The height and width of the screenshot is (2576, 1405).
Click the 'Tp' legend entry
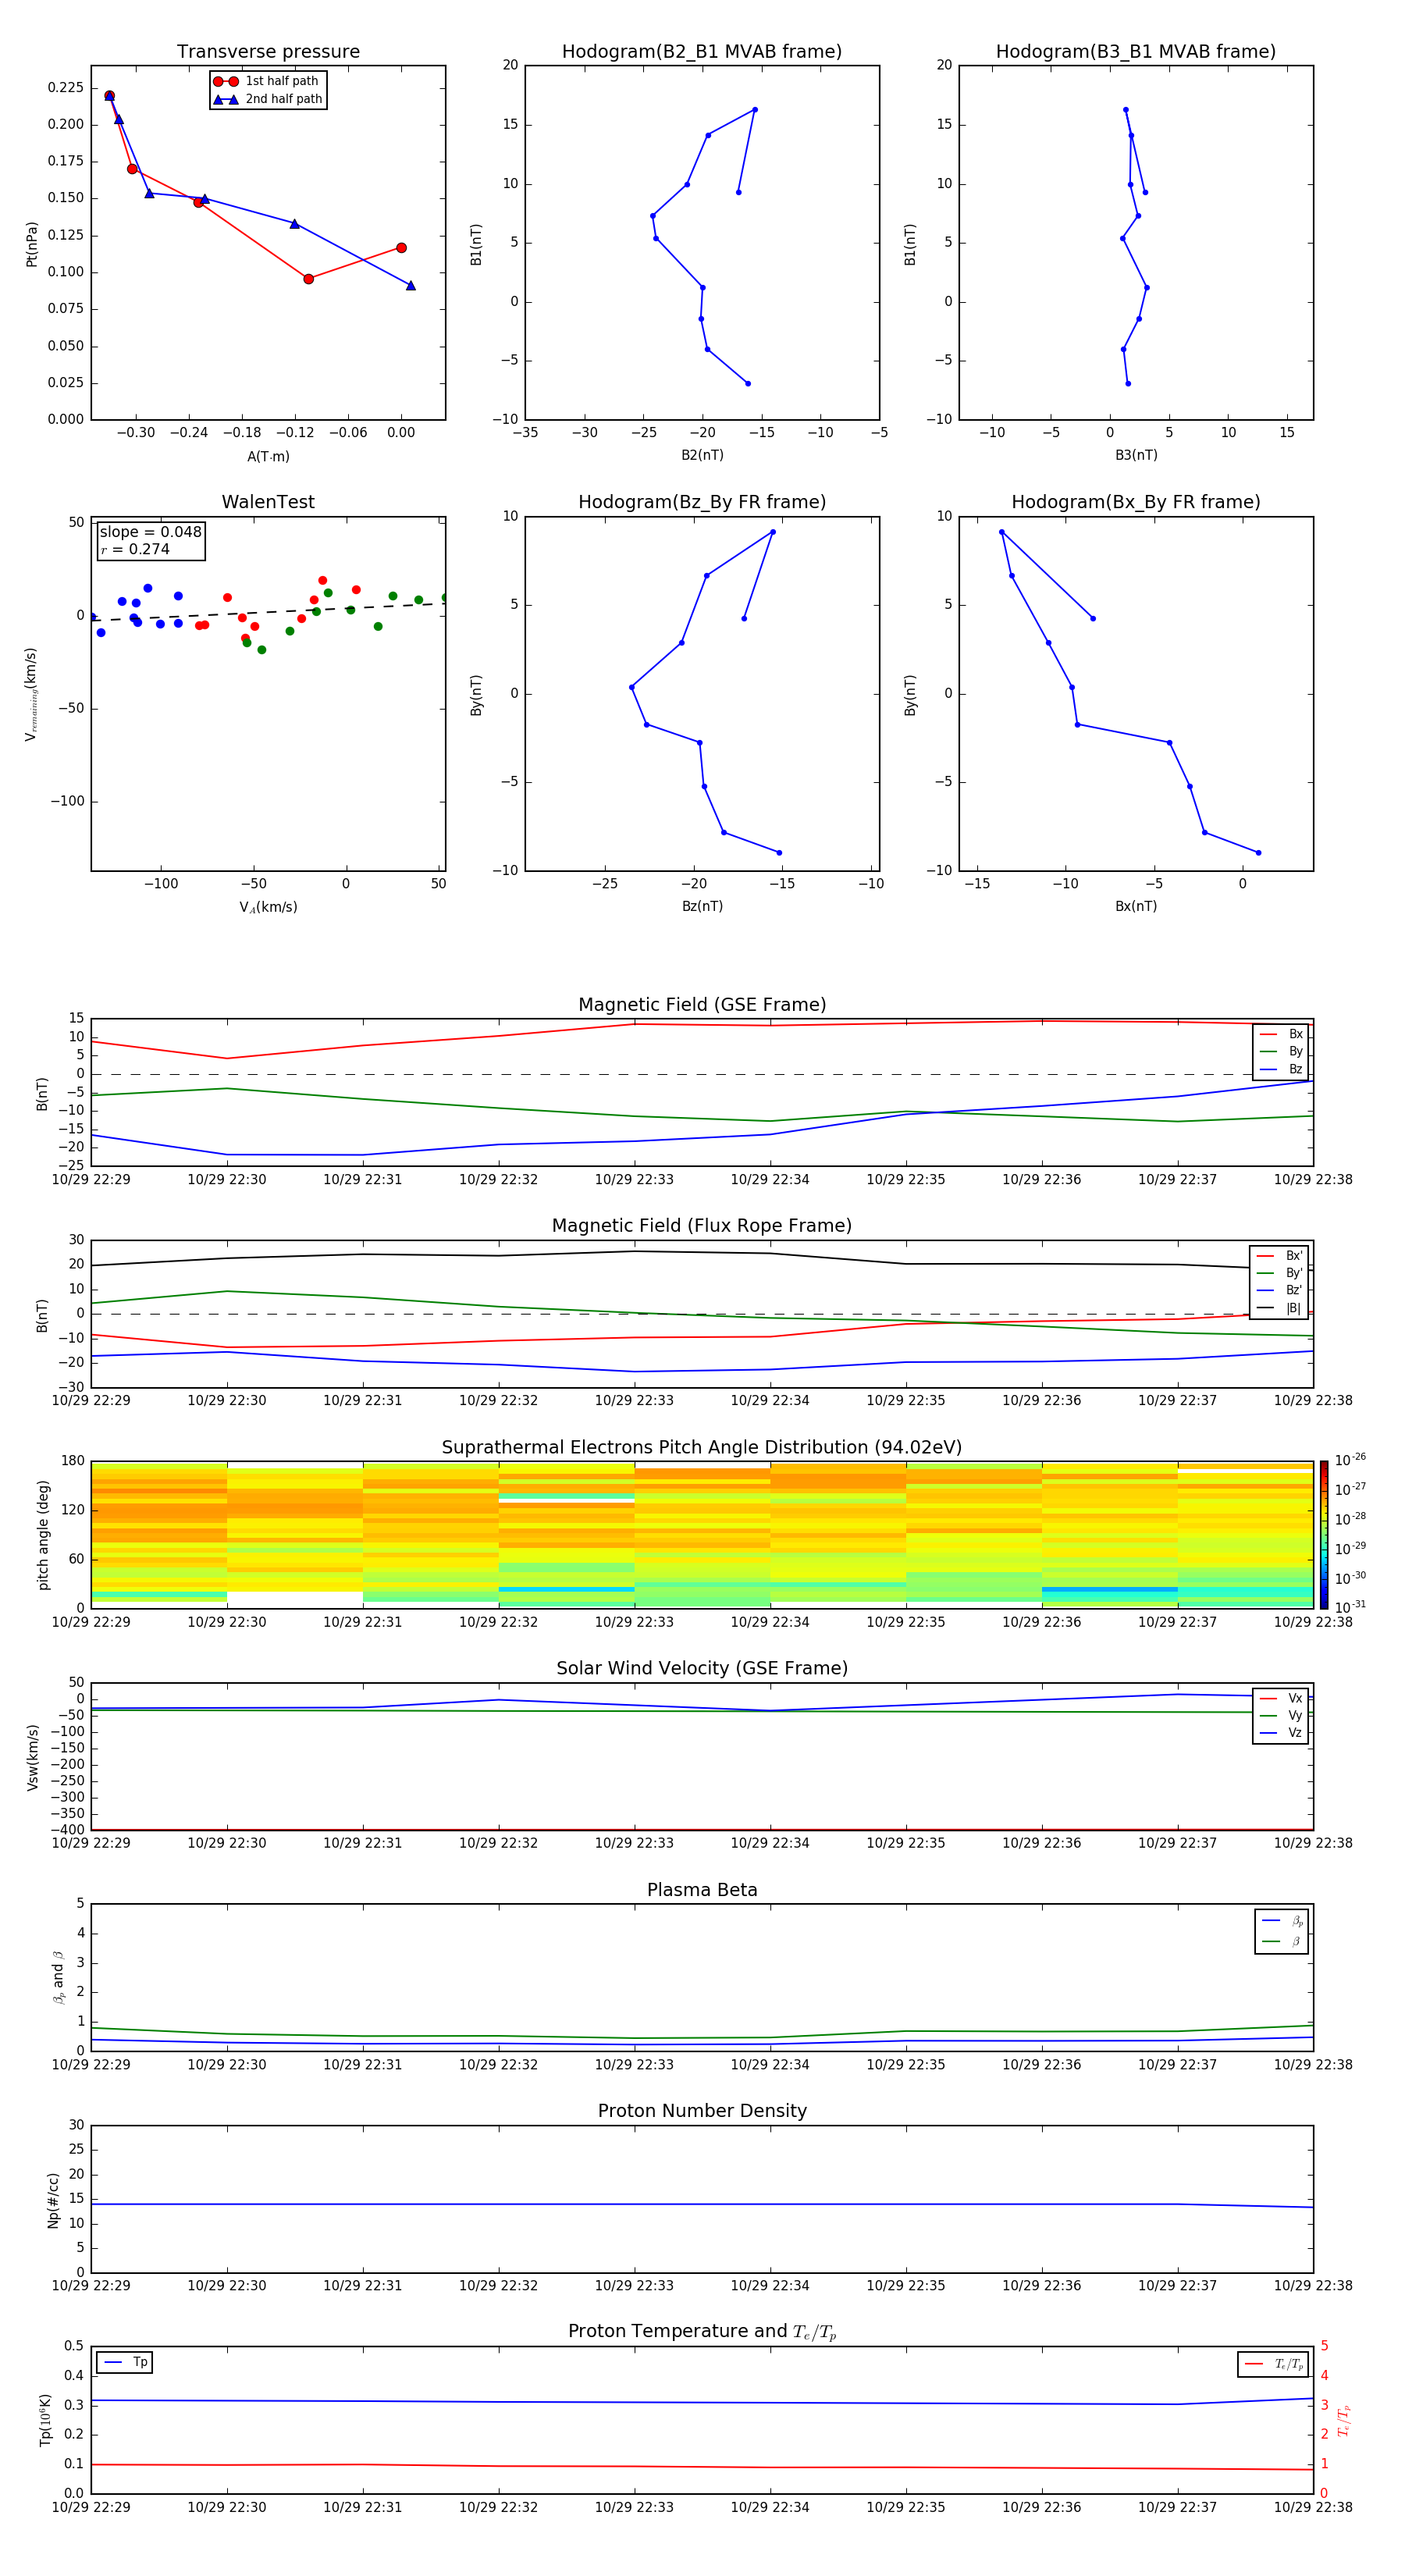pyautogui.click(x=125, y=2362)
